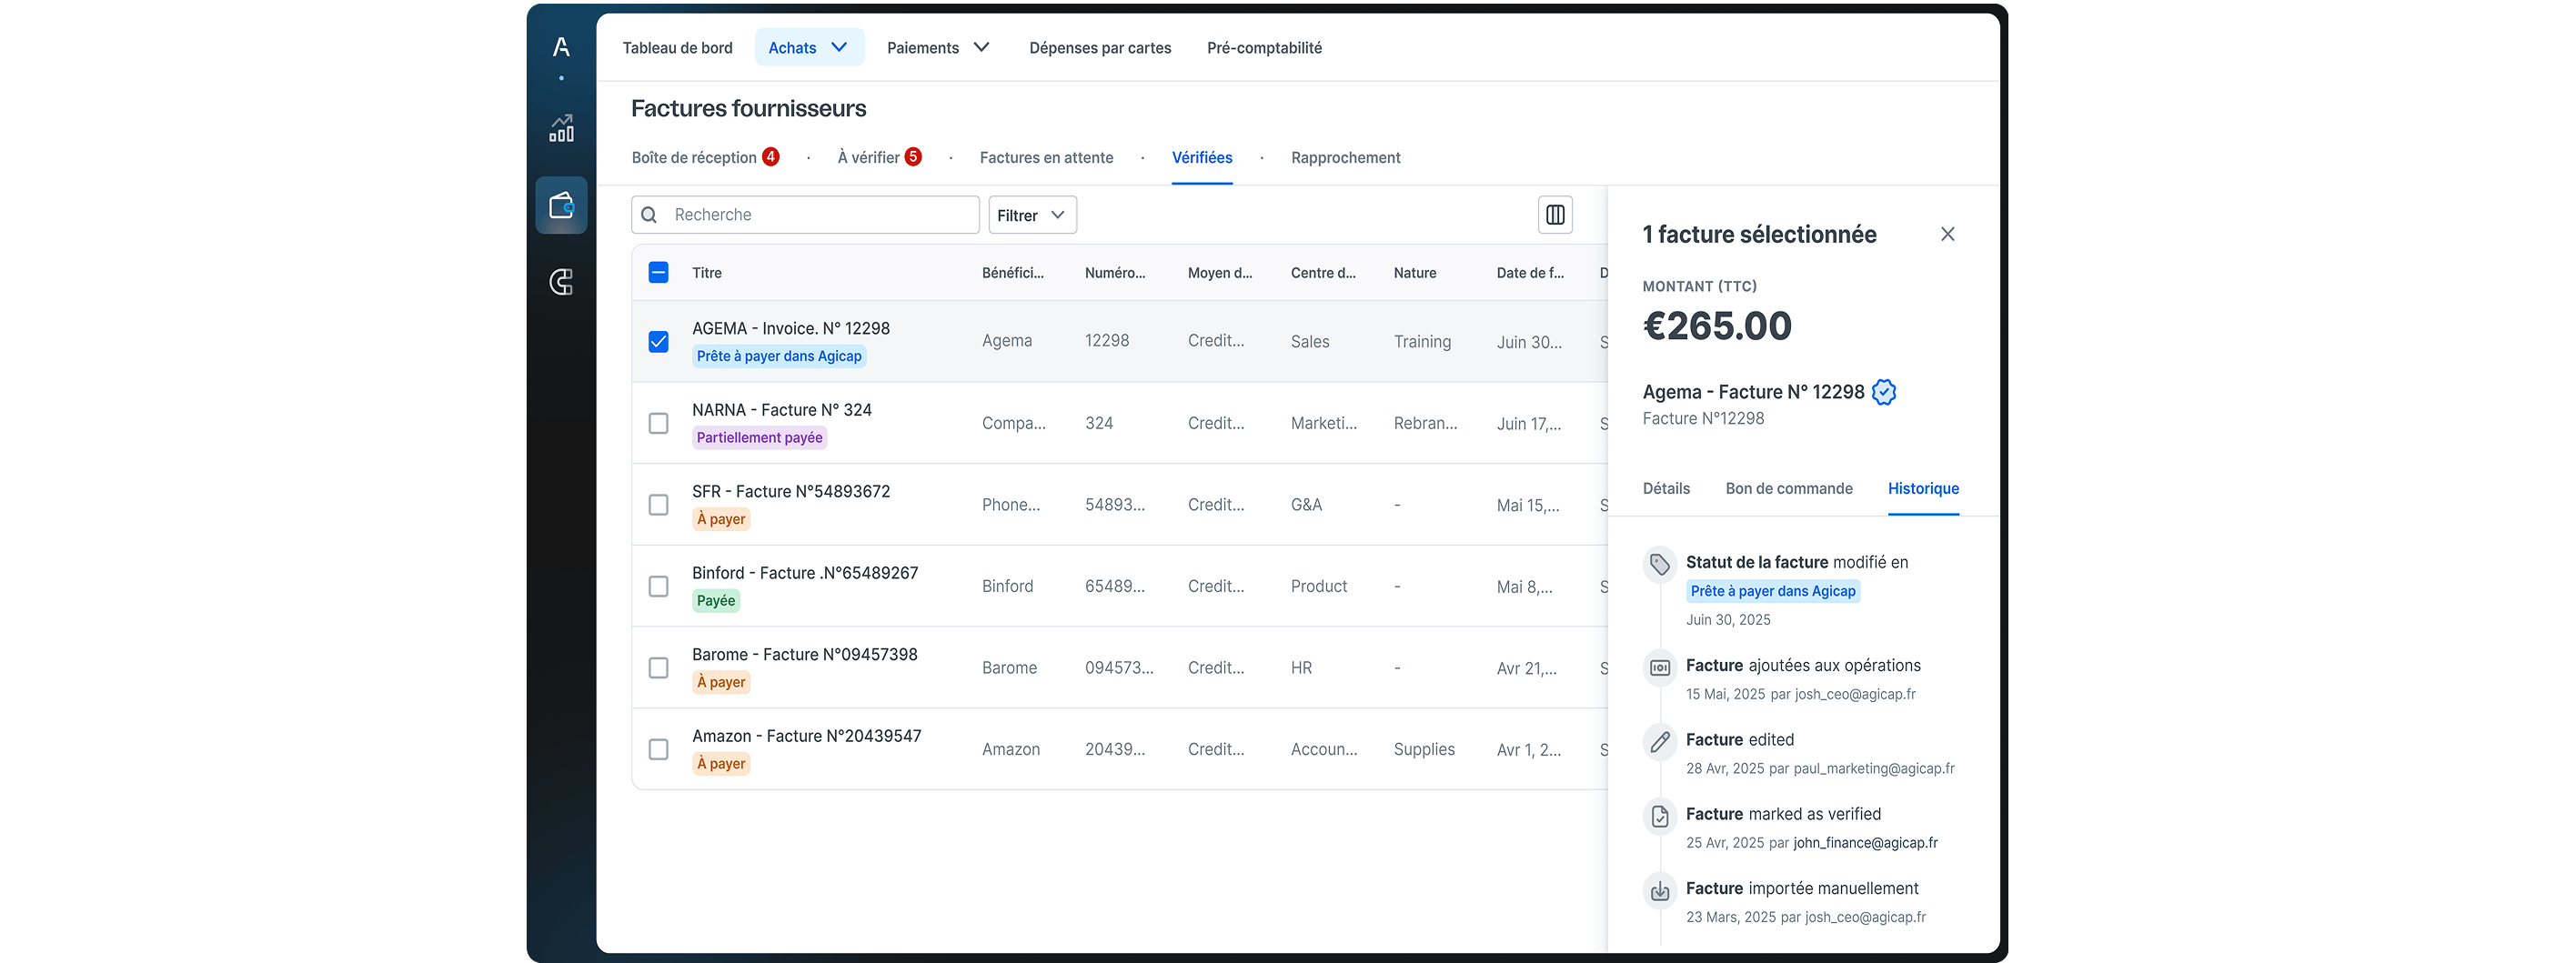Open Pré-comptabilité section
This screenshot has width=2576, height=963.
(x=1264, y=48)
